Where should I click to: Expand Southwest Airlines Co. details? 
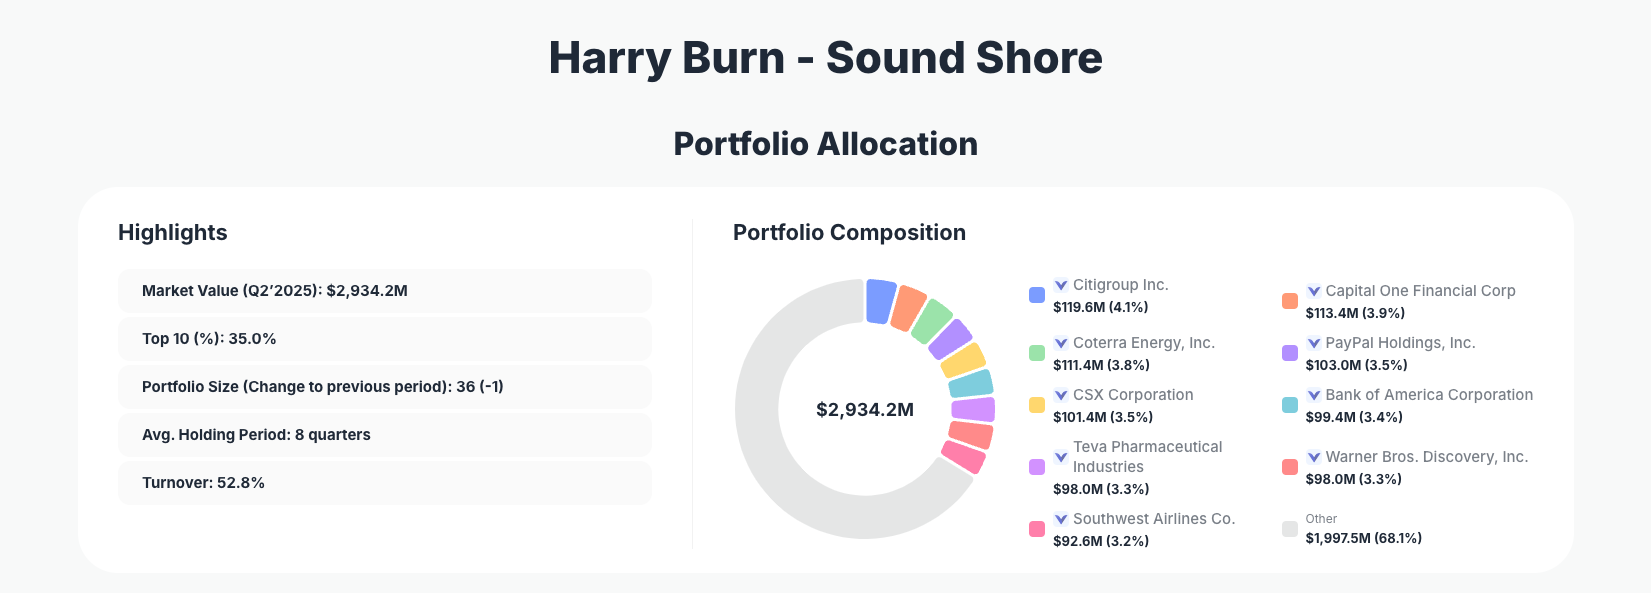pos(1060,518)
